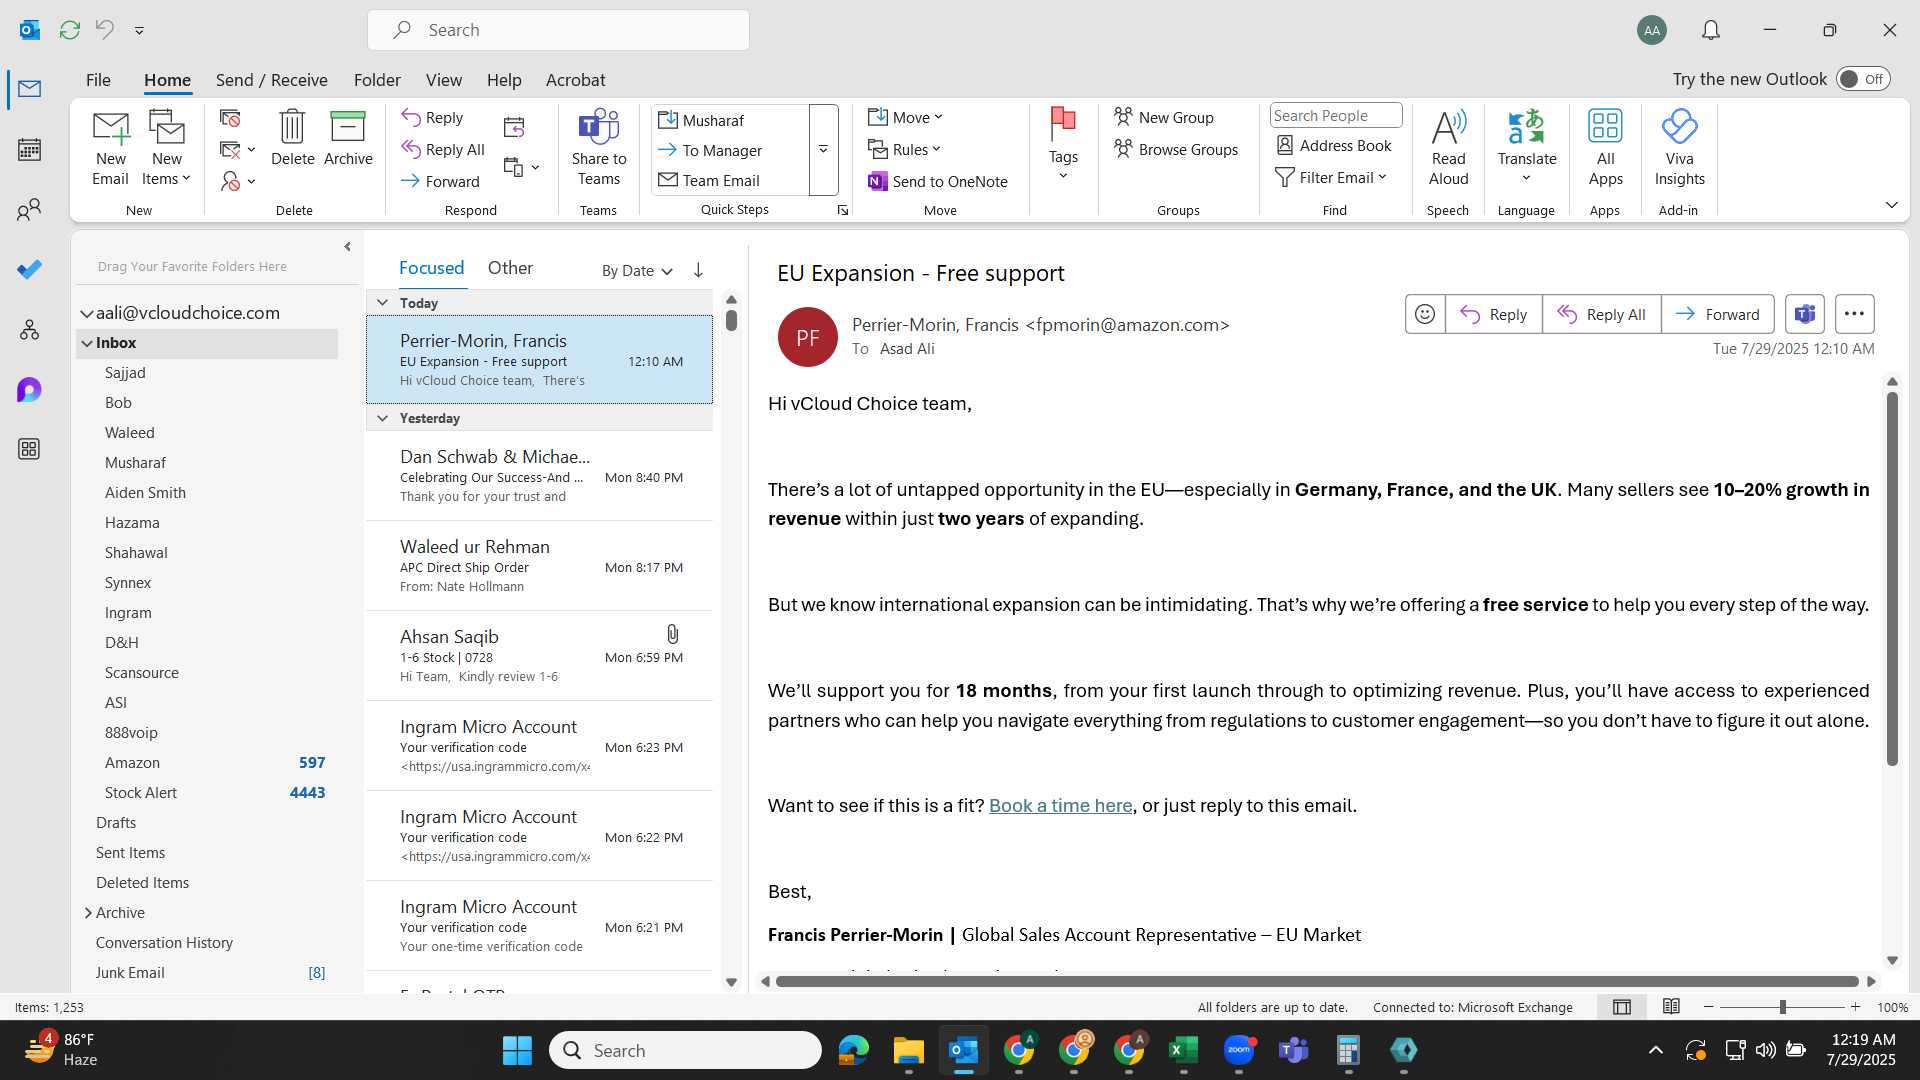Create a New Email
Image resolution: width=1920 pixels, height=1080 pixels.
point(110,148)
